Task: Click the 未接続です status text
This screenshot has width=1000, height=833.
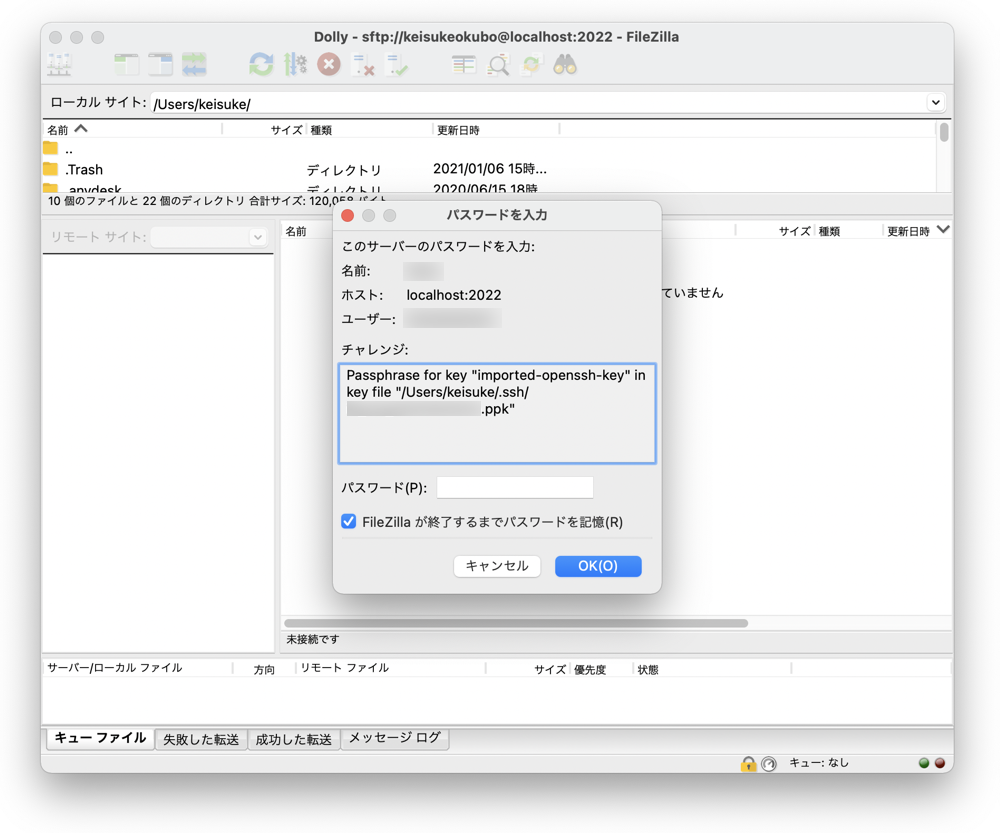Action: [312, 639]
